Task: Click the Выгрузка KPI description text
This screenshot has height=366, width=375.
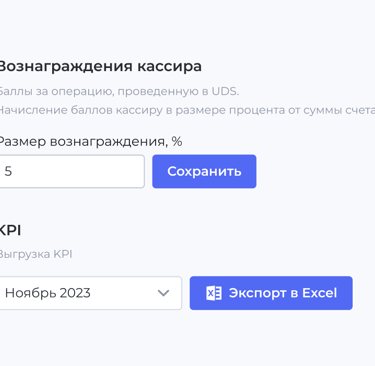Action: [x=36, y=254]
